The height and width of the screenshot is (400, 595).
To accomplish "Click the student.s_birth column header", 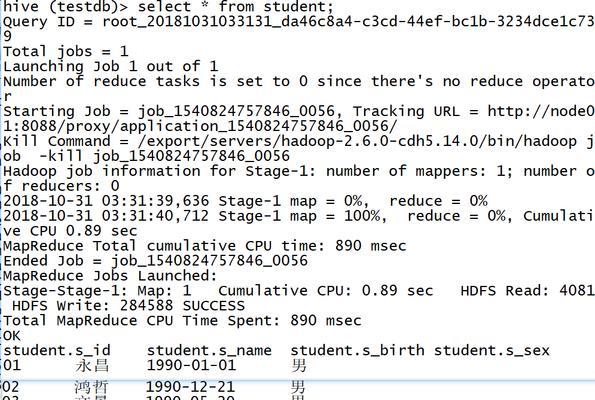I will [357, 351].
